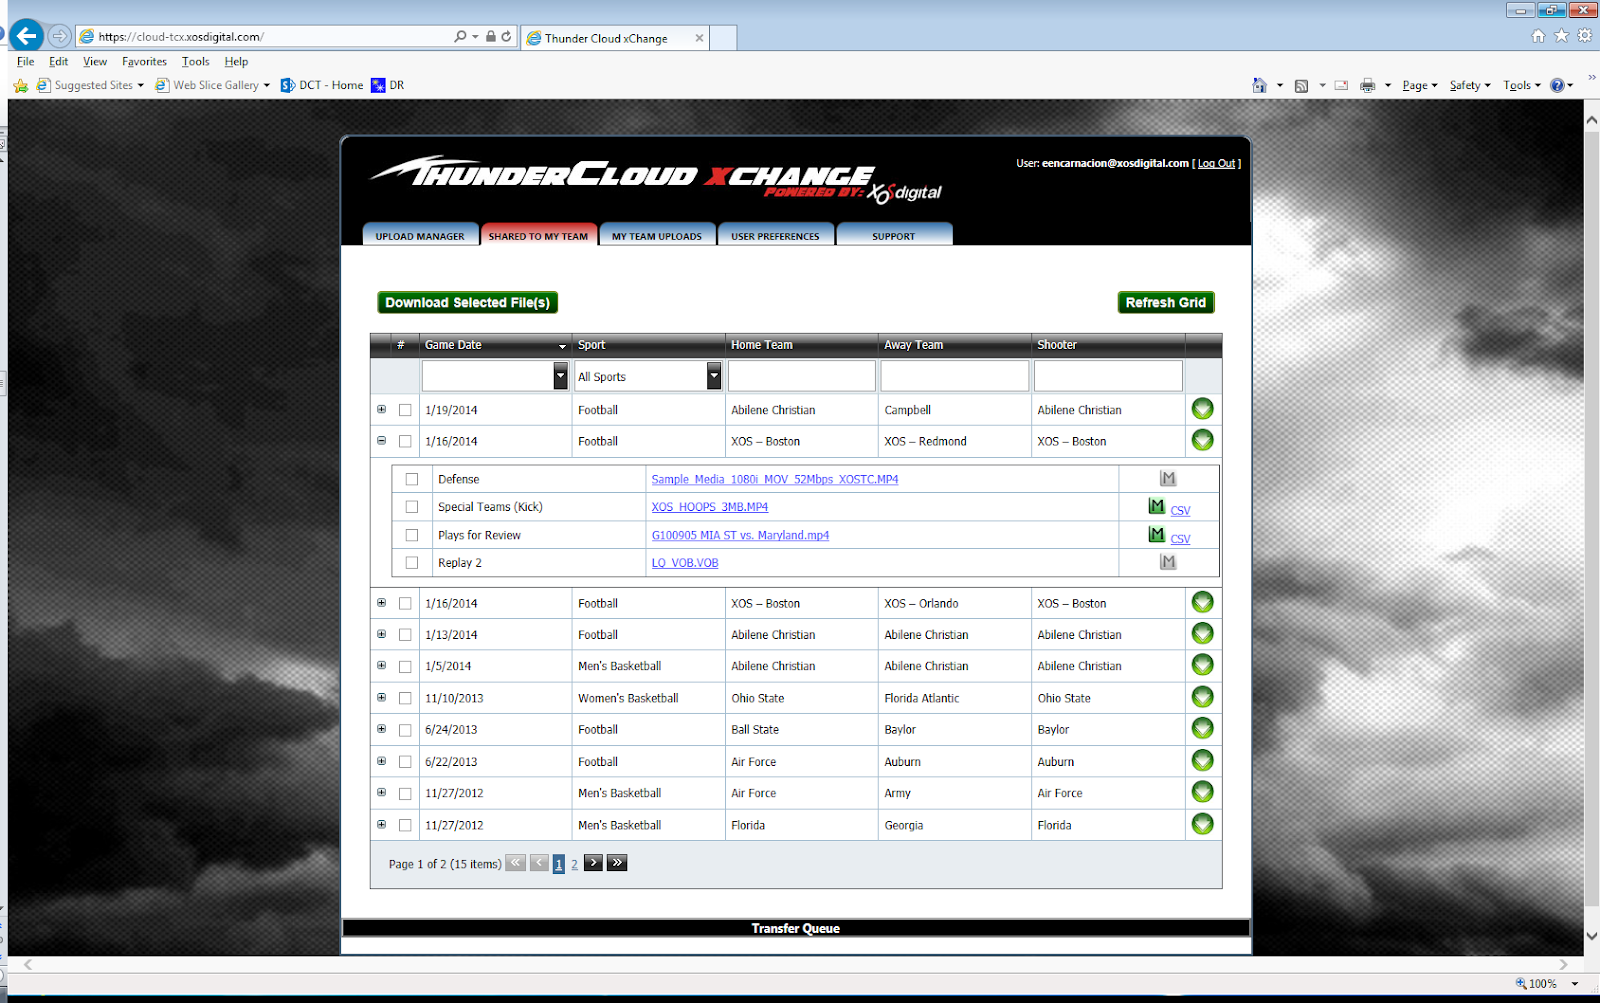Open the All Sports filter dropdown

(x=714, y=376)
